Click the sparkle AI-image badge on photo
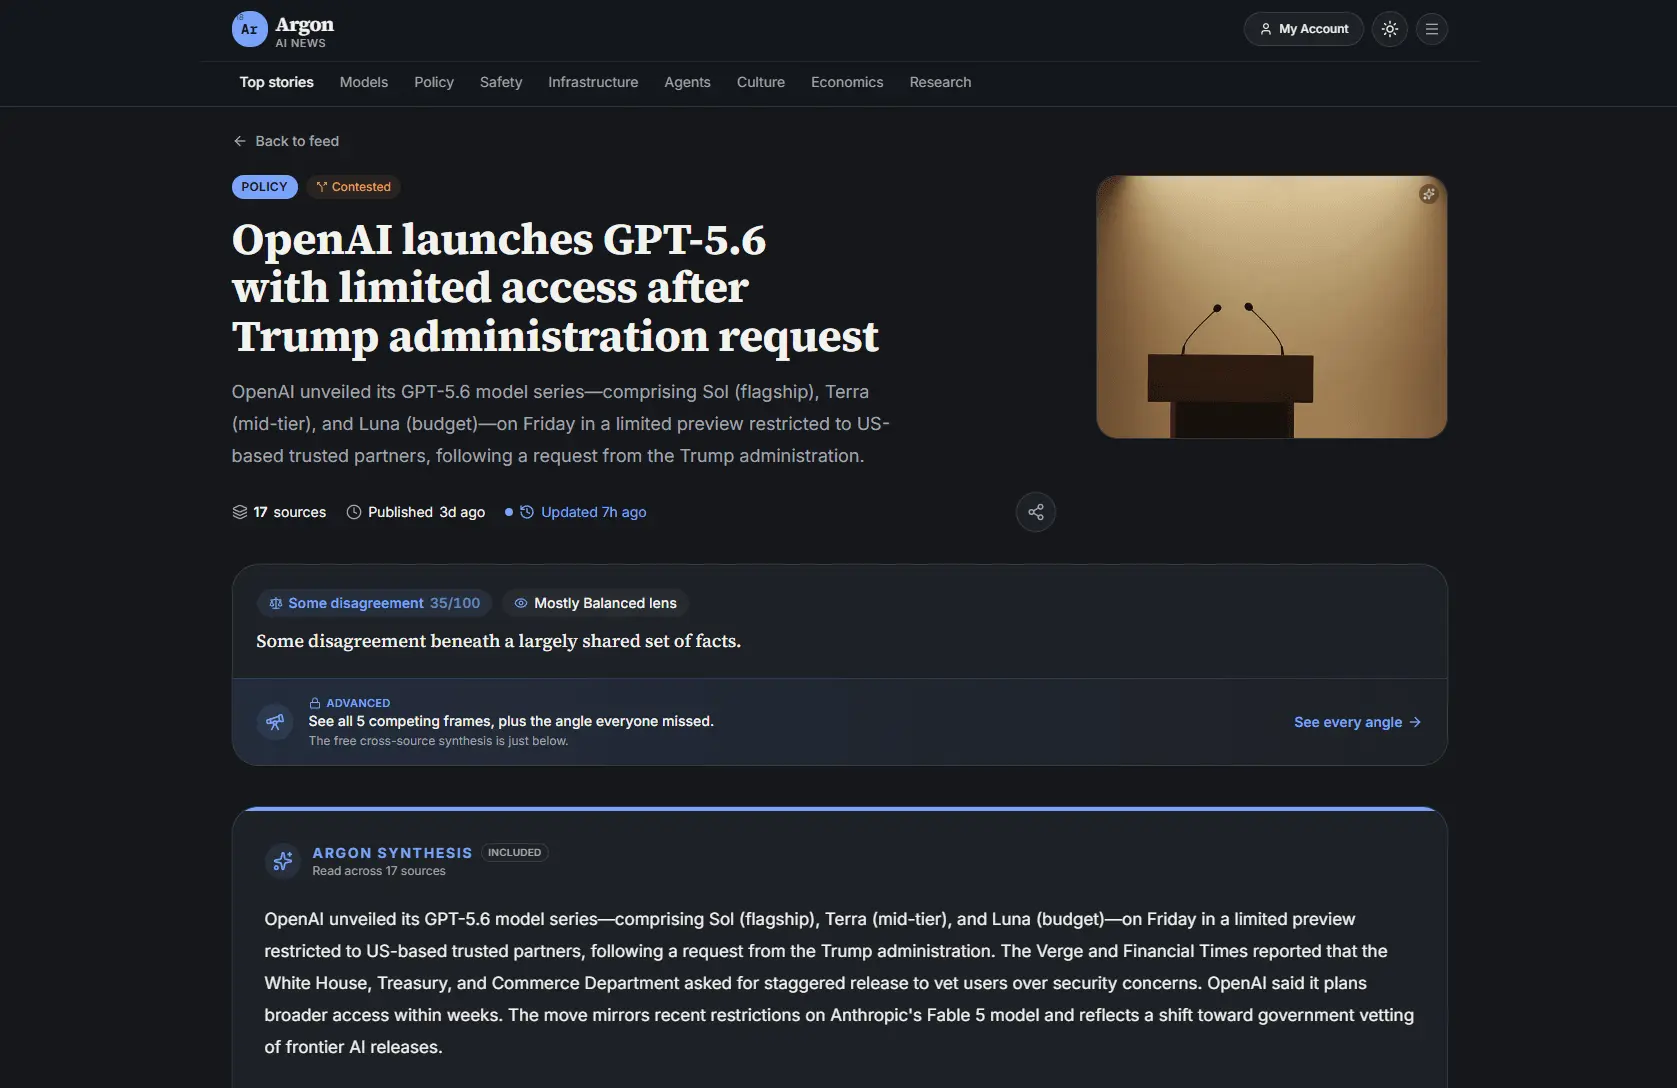 tap(1428, 194)
